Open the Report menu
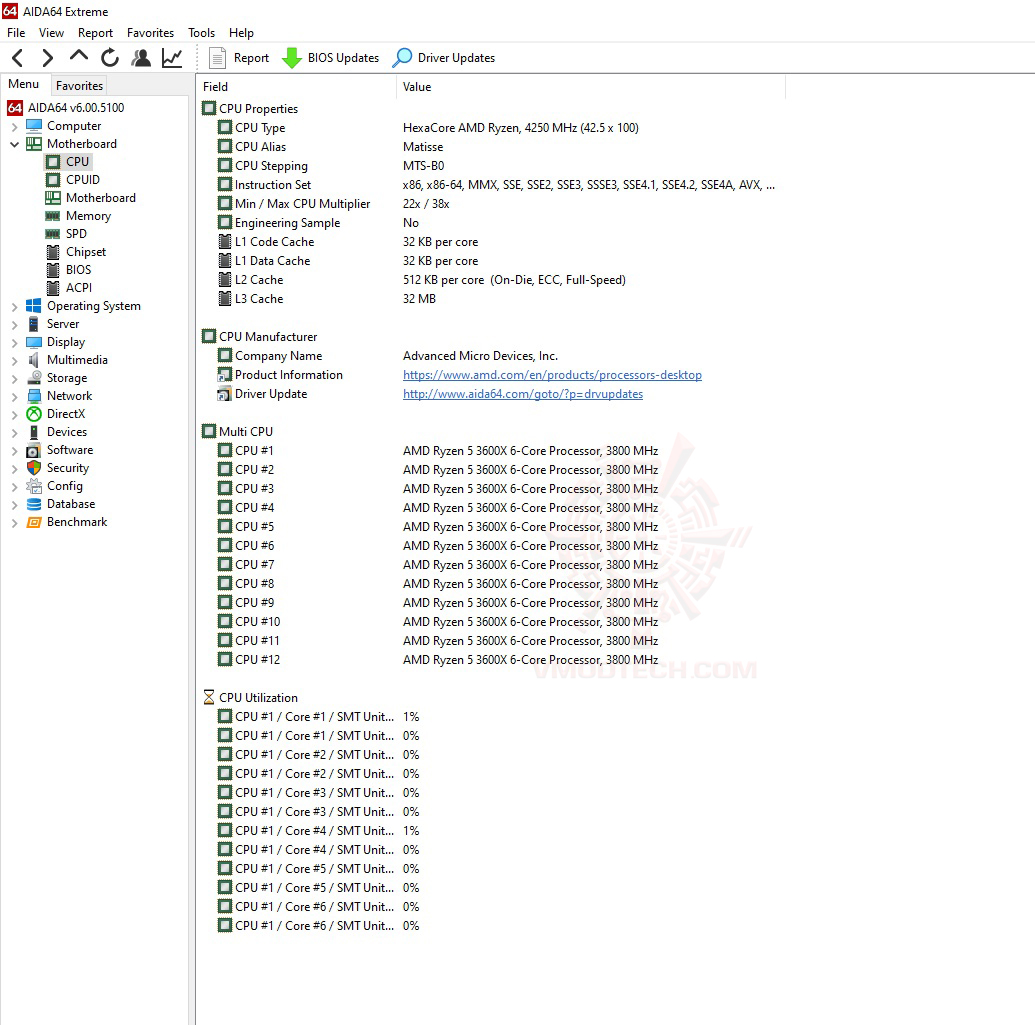 tap(95, 33)
